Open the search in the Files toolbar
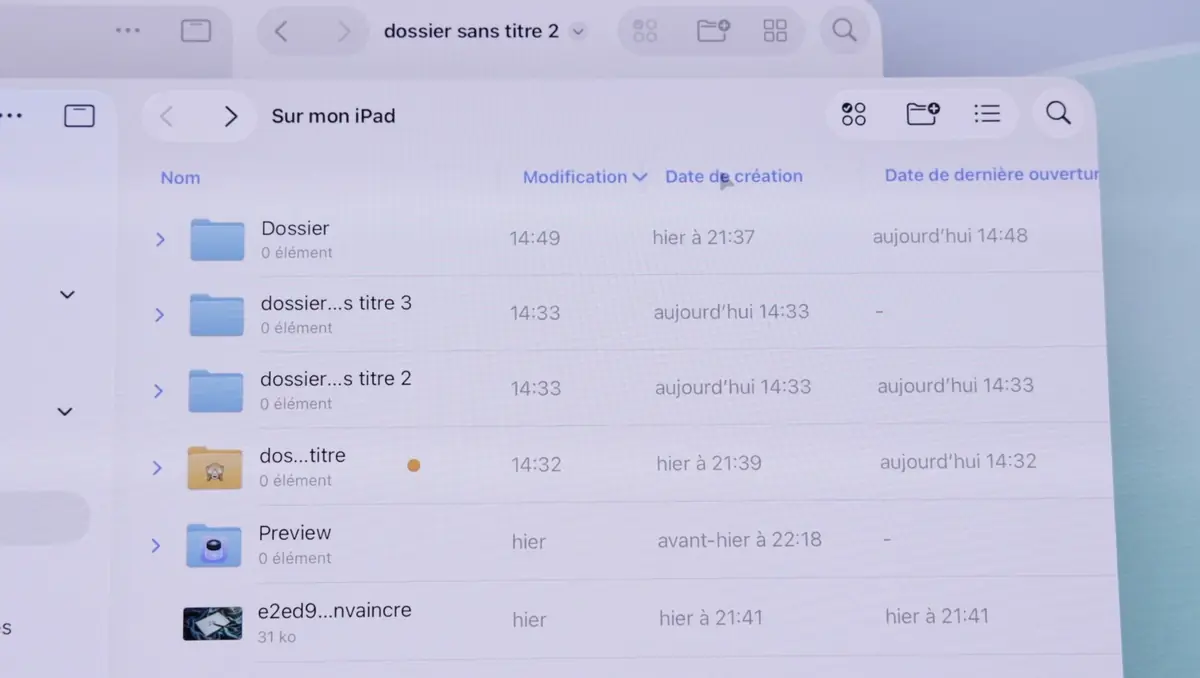Screen dimensions: 1200x678 pyautogui.click(x=1058, y=113)
